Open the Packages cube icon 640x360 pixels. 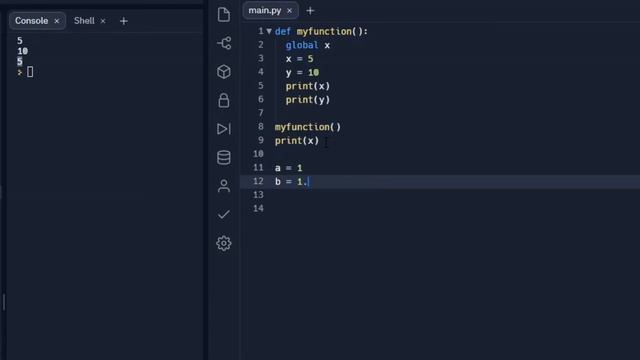point(224,72)
